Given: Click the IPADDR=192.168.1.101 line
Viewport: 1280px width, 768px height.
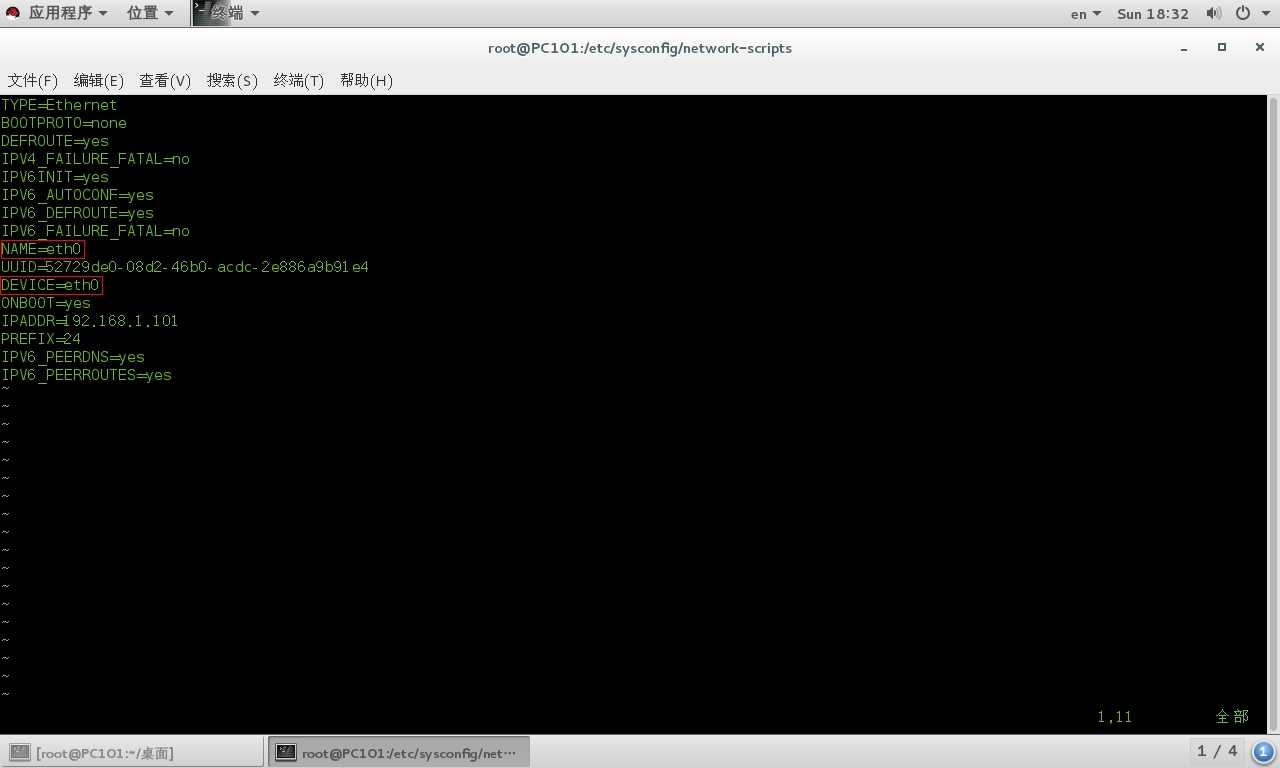Looking at the screenshot, I should [90, 321].
